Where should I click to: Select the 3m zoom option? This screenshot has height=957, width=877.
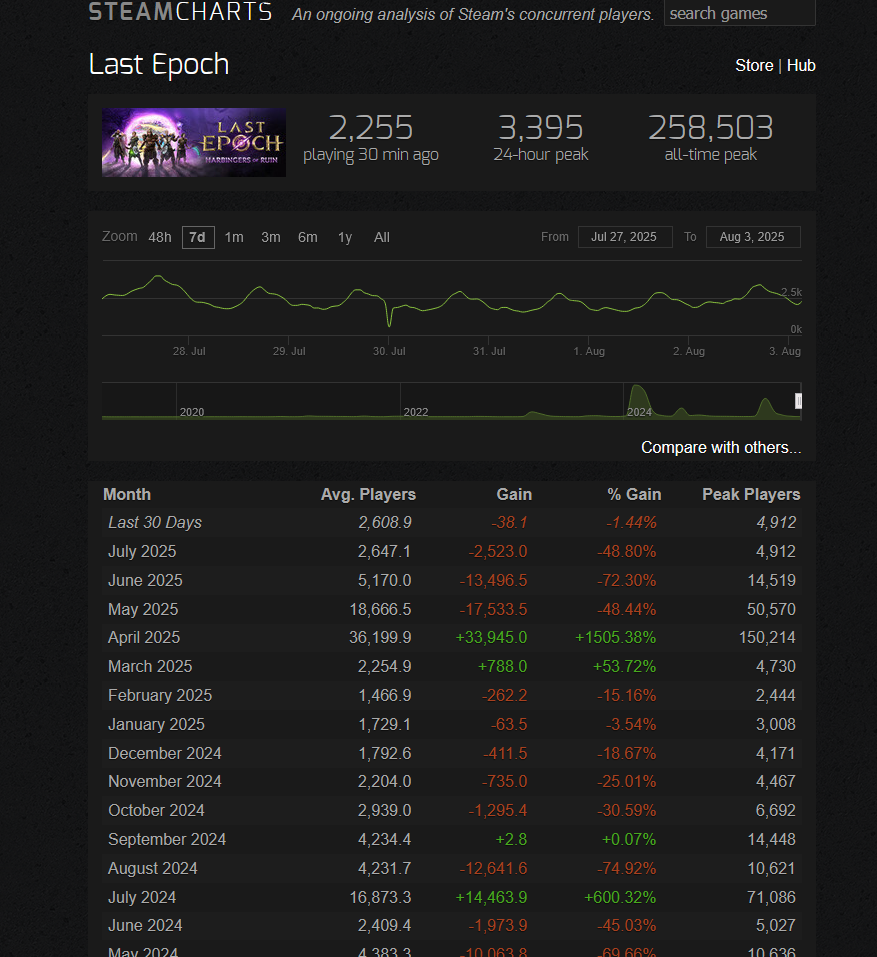click(x=270, y=237)
